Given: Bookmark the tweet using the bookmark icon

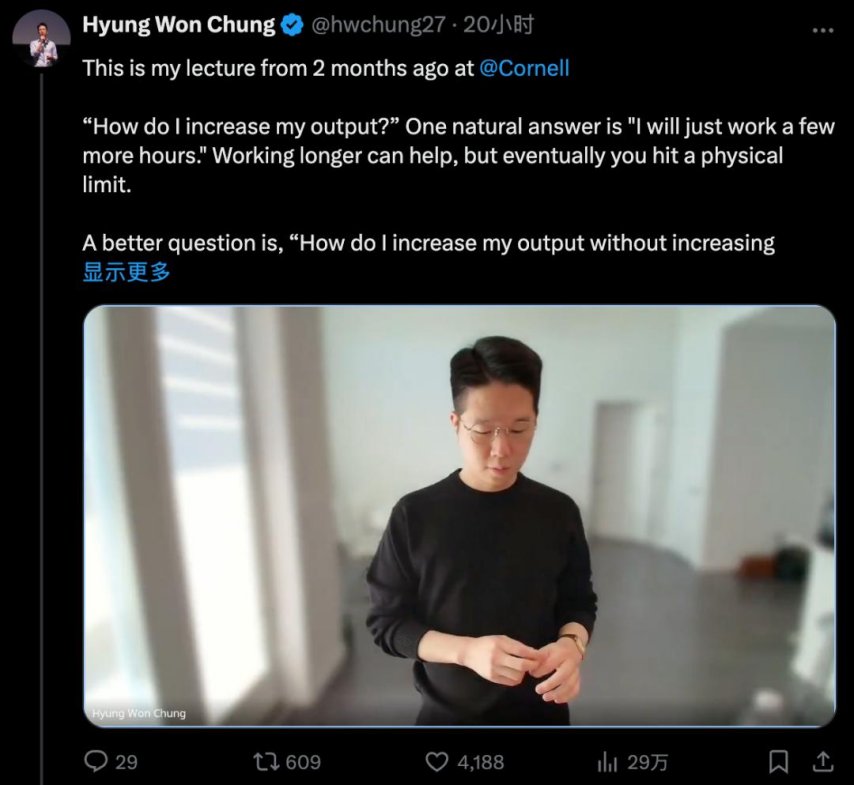Looking at the screenshot, I should click(781, 761).
